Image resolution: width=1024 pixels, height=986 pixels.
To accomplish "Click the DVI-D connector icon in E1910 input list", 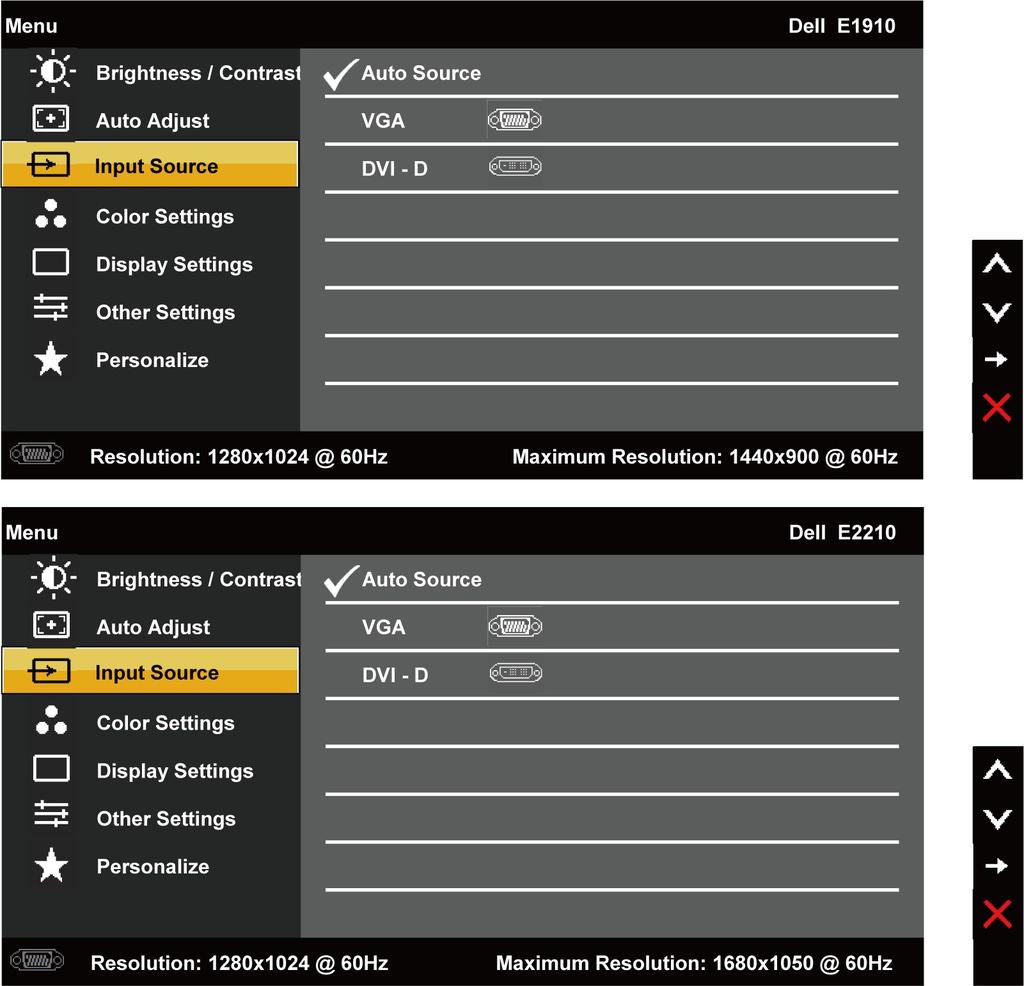I will (x=515, y=167).
